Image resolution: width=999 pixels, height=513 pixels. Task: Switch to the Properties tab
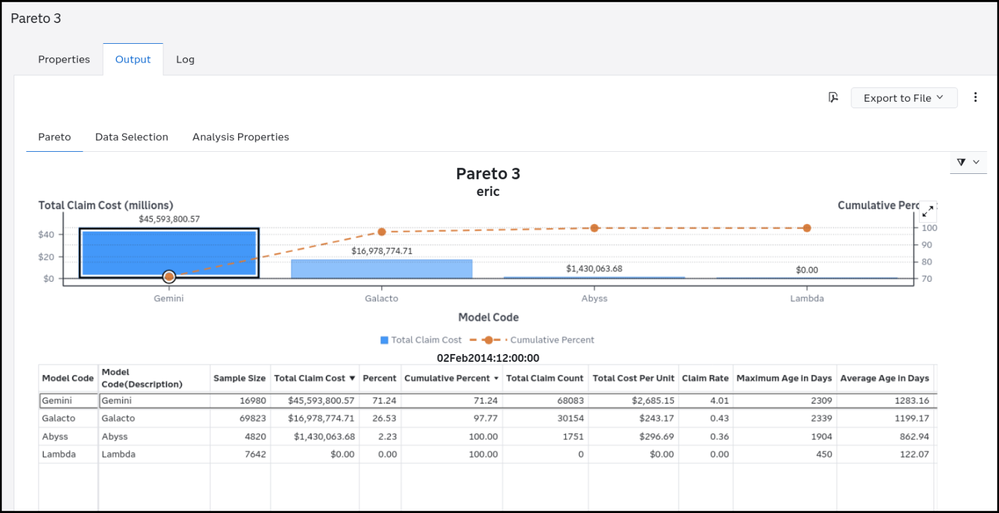coord(64,59)
